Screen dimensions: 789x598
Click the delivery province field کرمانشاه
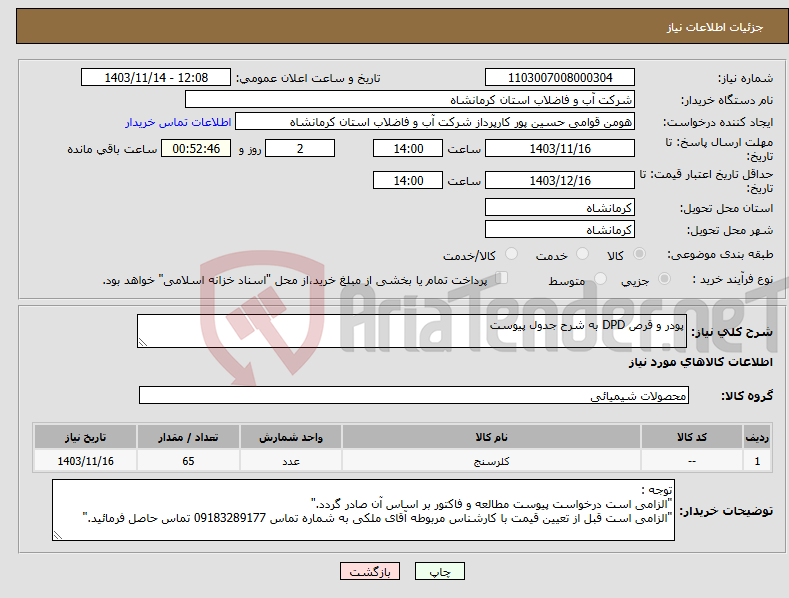(x=560, y=207)
